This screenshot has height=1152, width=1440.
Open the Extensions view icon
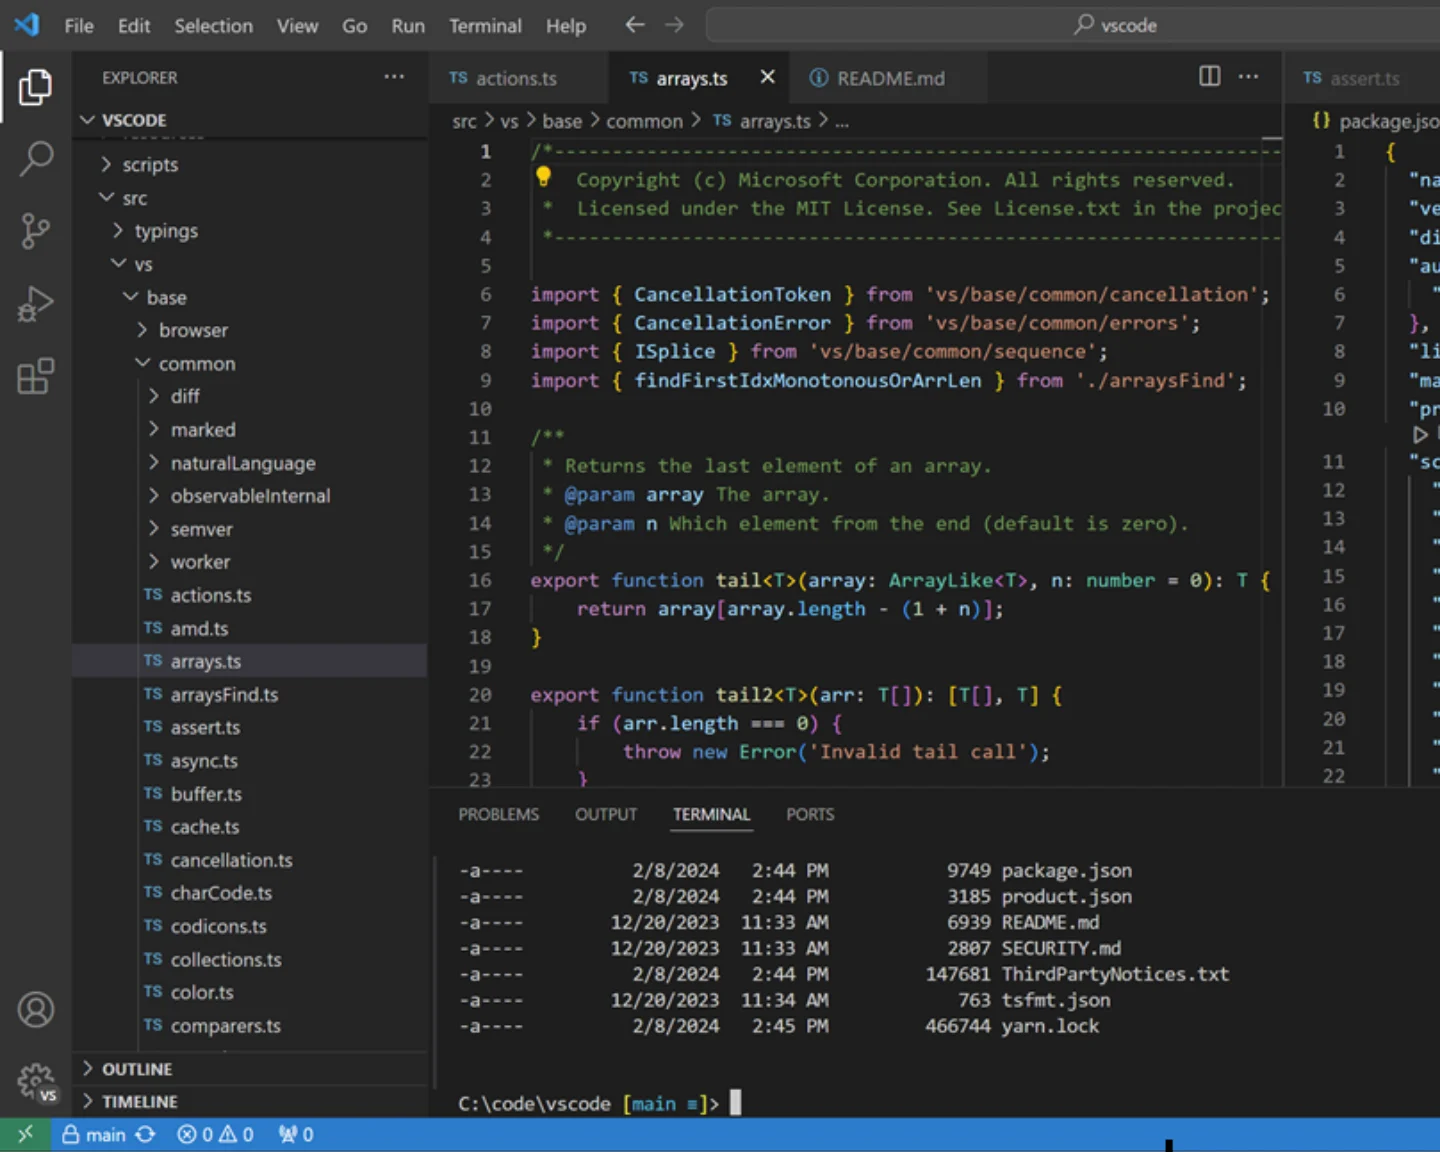35,376
